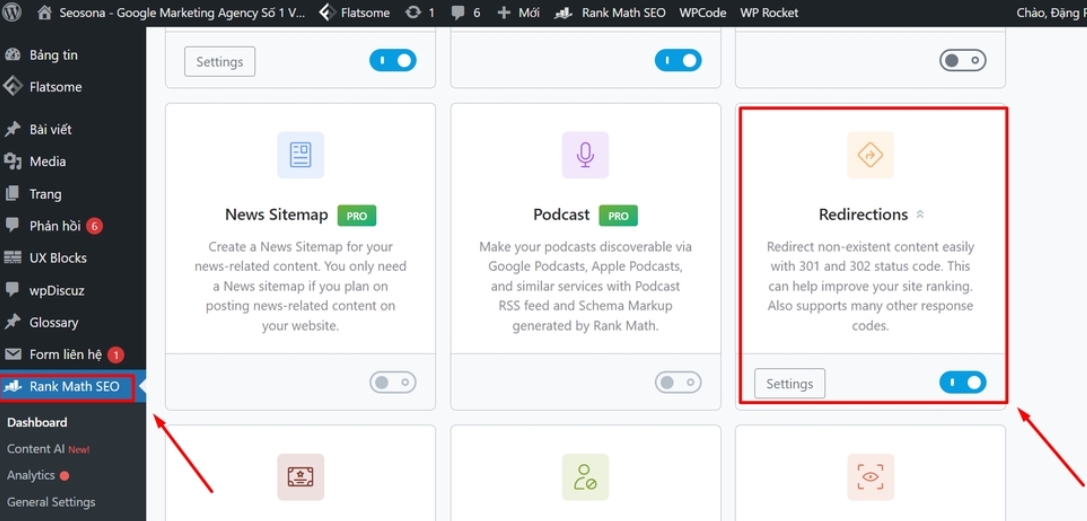Click the PRO badge beside News Sitemap

356,215
